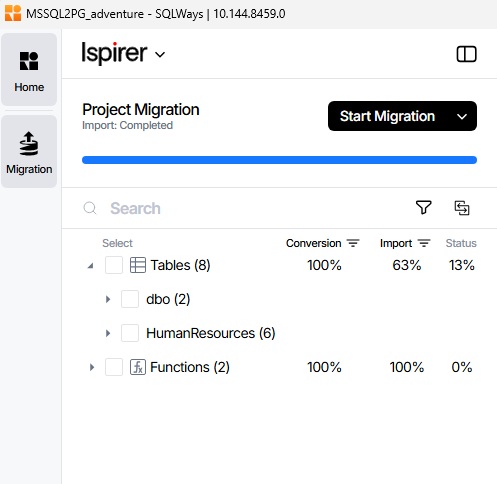Collapse the Tables (8) tree node
497x484 pixels.
tap(90, 266)
